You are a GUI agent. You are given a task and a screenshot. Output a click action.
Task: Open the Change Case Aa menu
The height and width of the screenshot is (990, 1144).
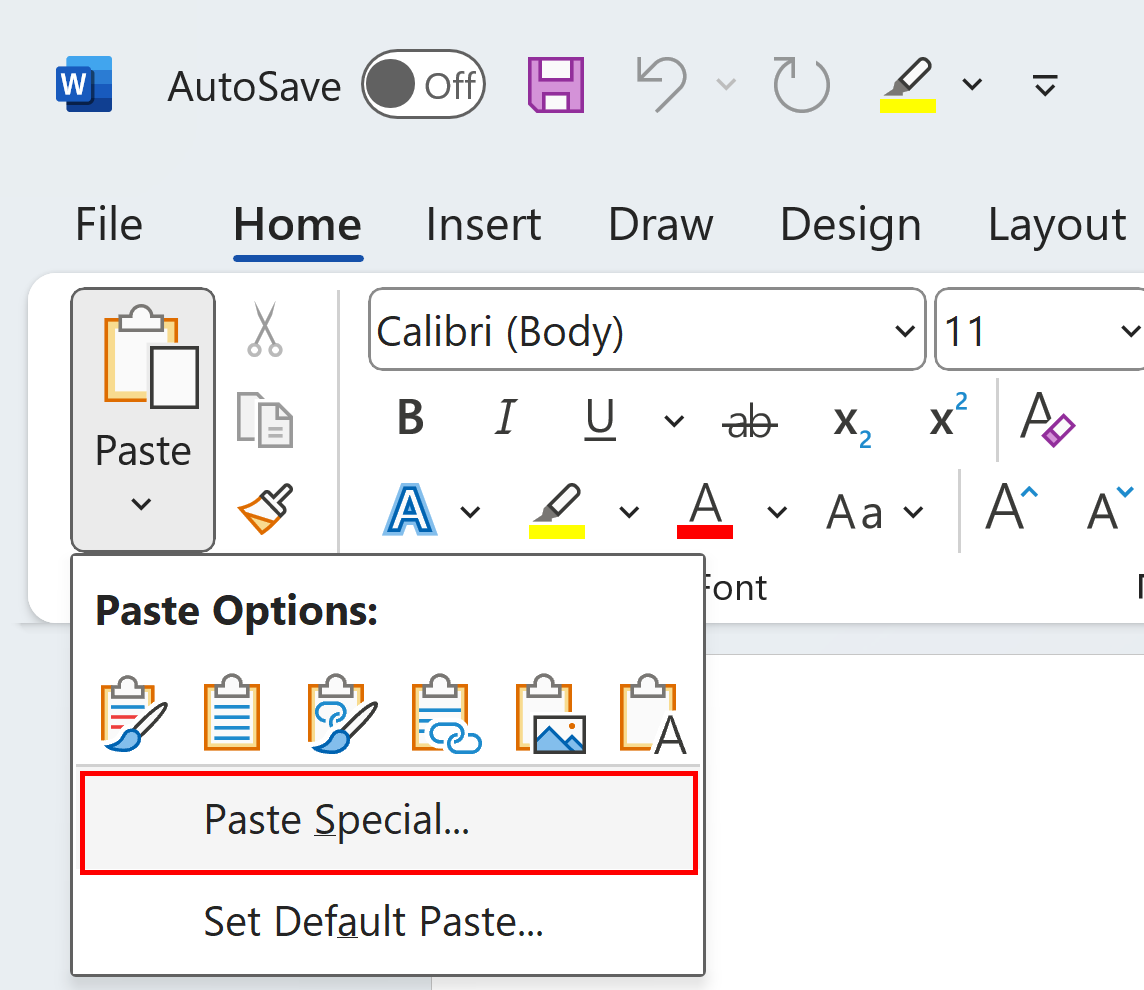[875, 512]
